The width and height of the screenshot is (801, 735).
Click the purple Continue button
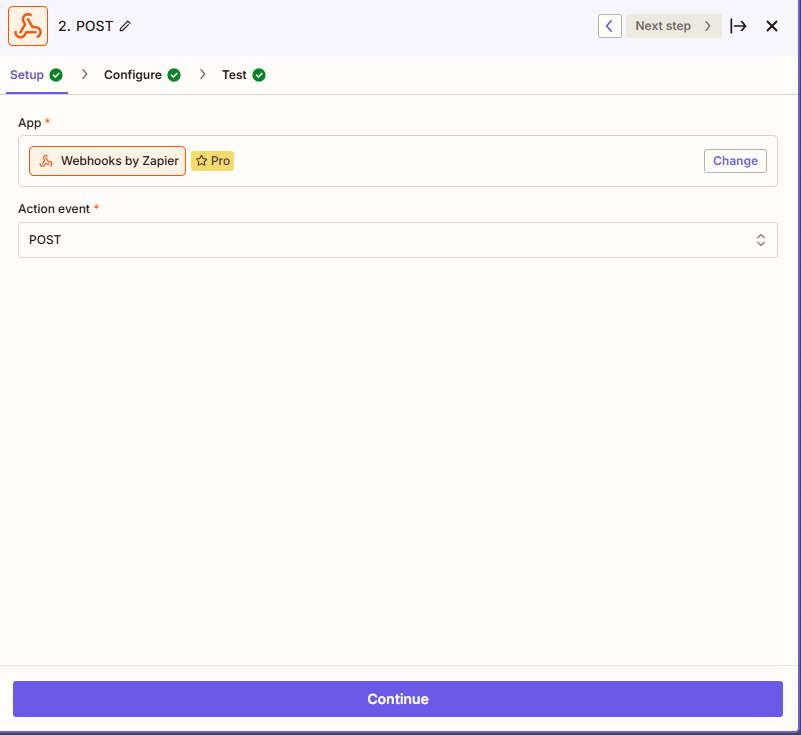[398, 699]
